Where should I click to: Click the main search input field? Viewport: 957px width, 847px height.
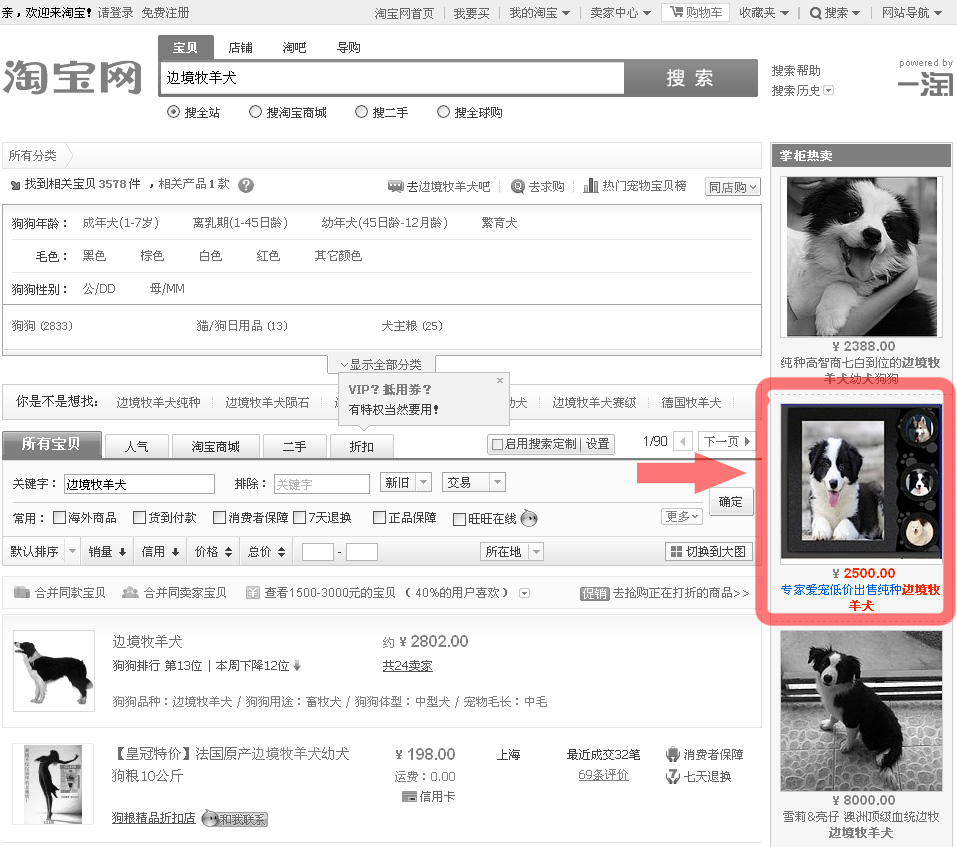pyautogui.click(x=392, y=78)
